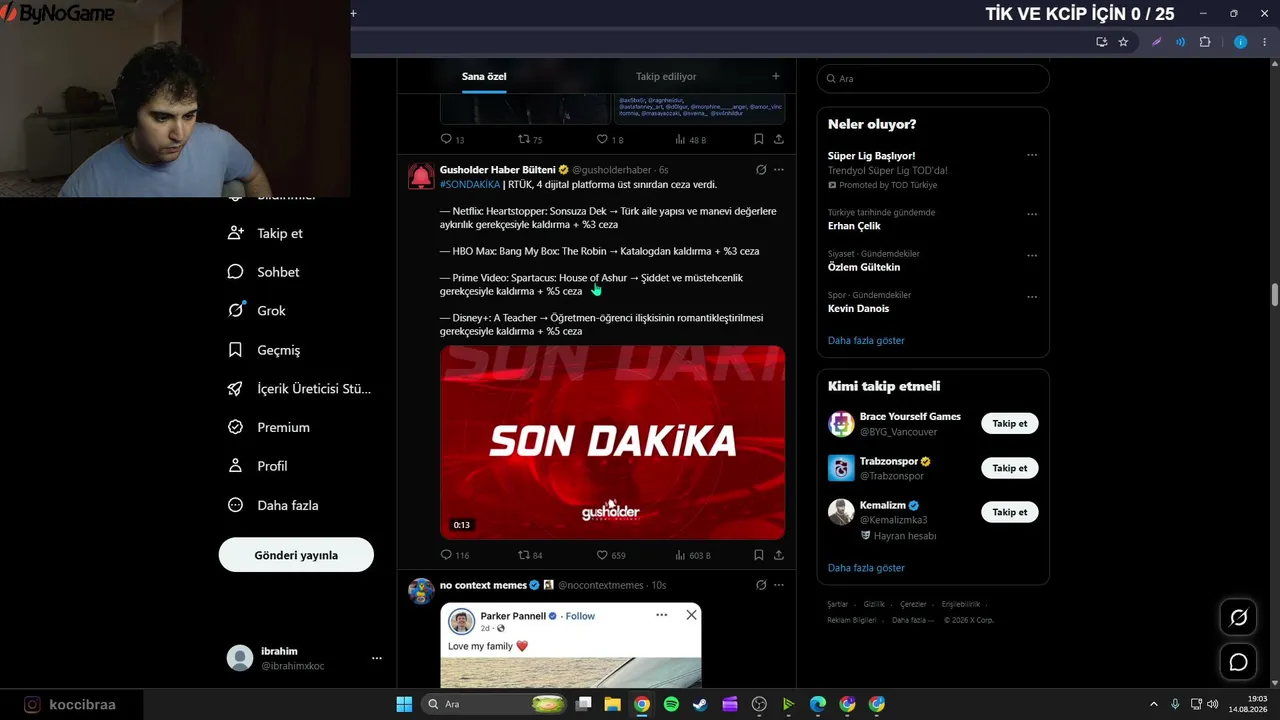This screenshot has width=1280, height=720.
Task: Open File Explorer from the taskbar
Action: click(612, 704)
